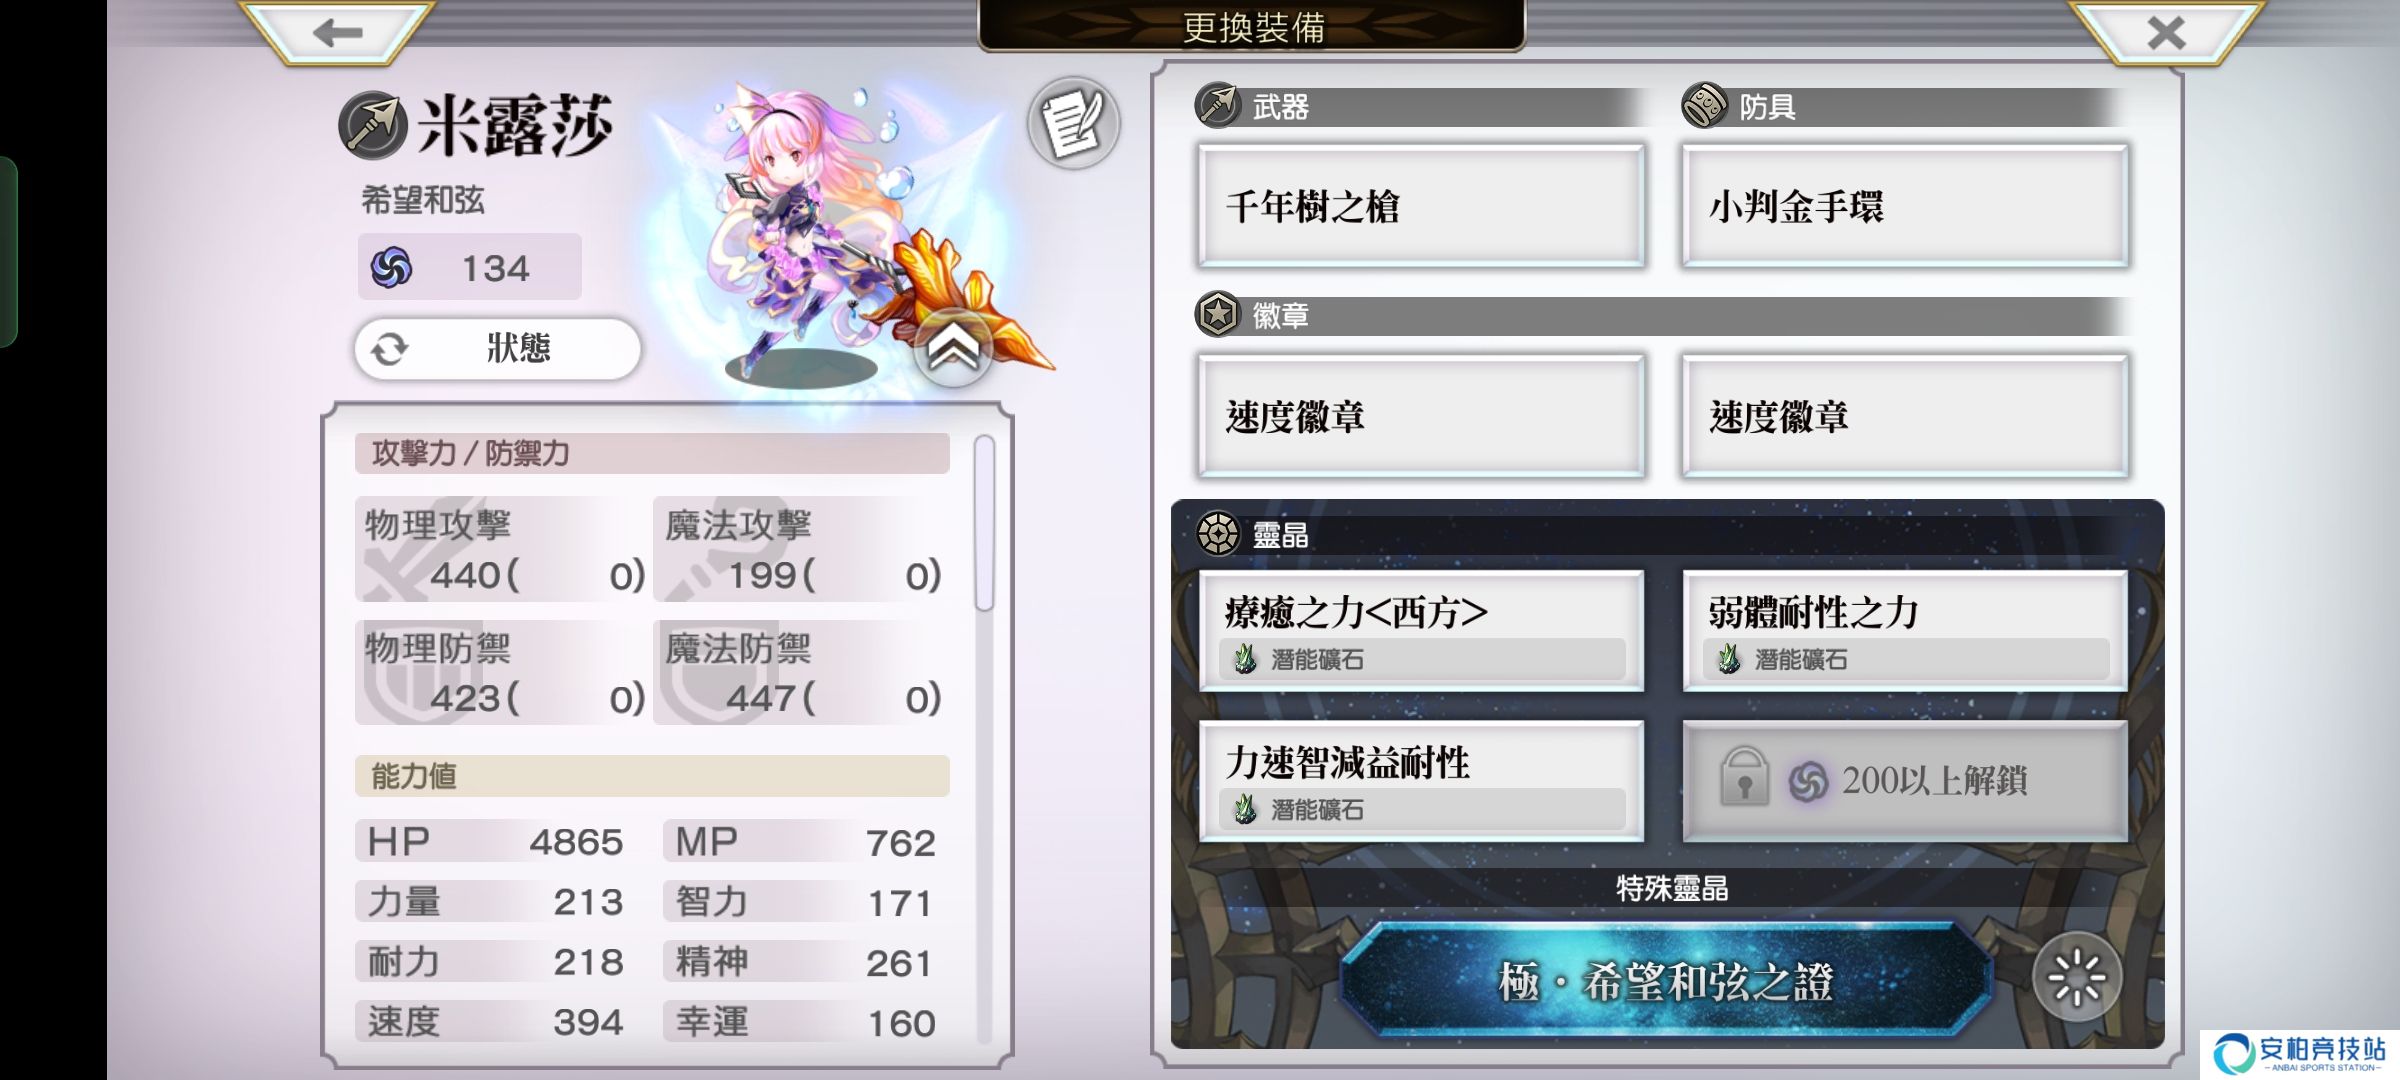Screen dimensions: 2400x1080
Task: Click the bracelet icon beside 防具
Action: 1704,105
